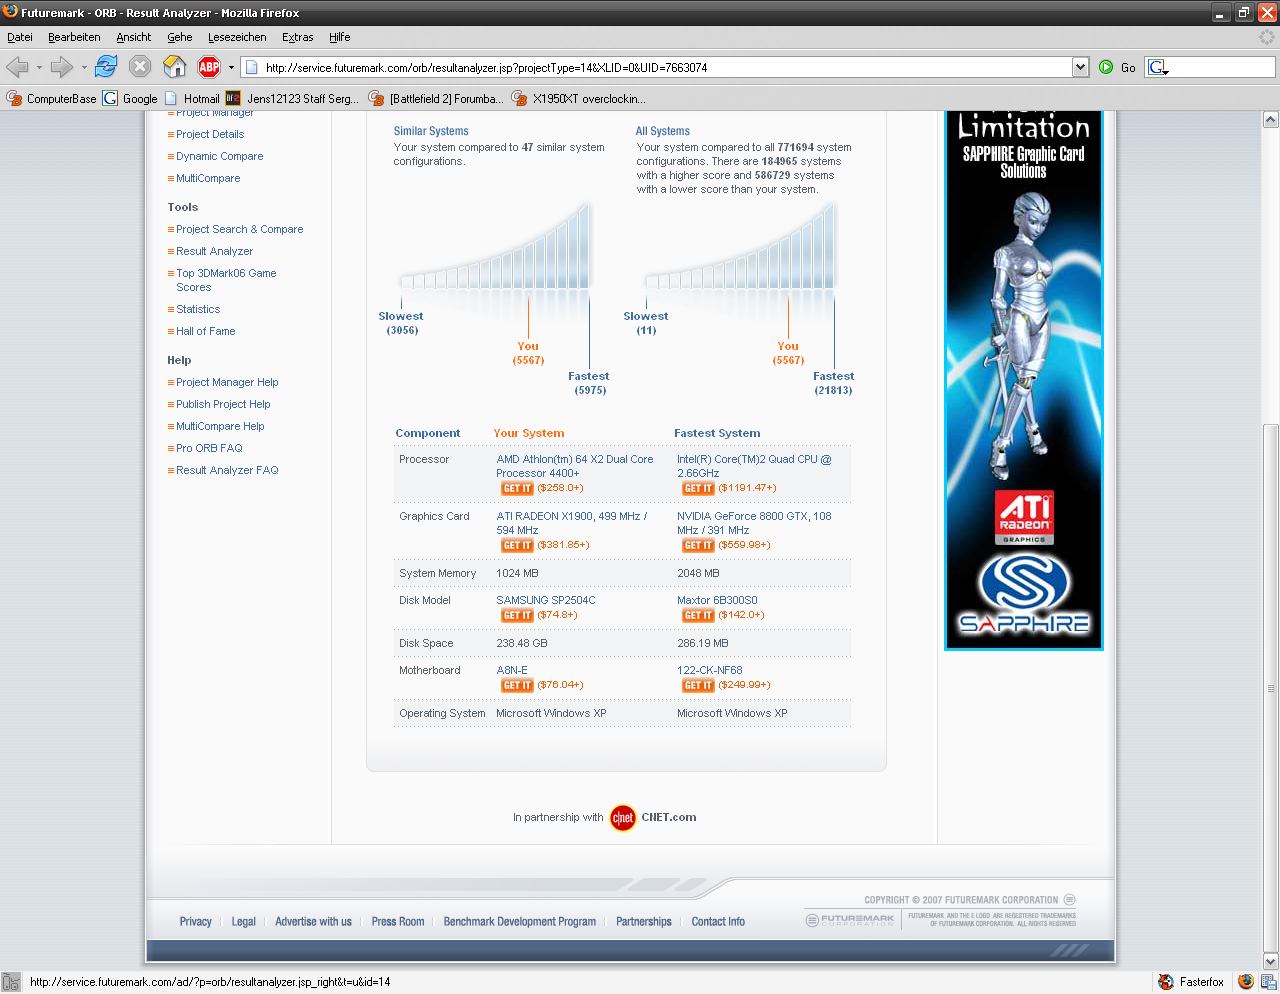
Task: Click the Google search input field
Action: coord(1222,67)
